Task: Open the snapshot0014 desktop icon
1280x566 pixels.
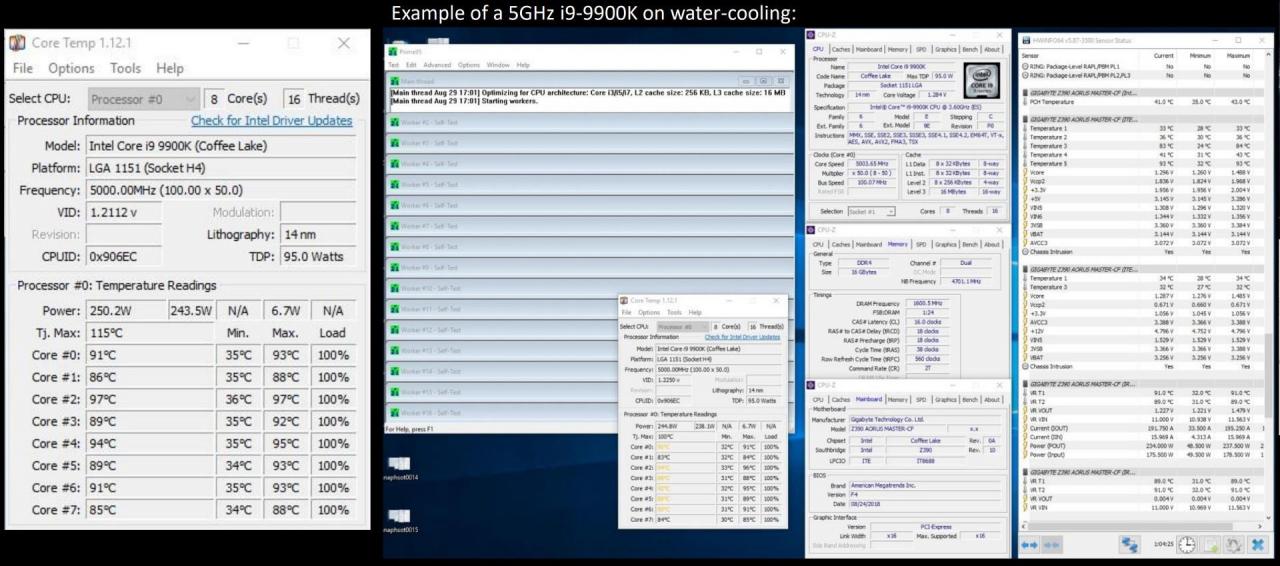Action: [400, 467]
